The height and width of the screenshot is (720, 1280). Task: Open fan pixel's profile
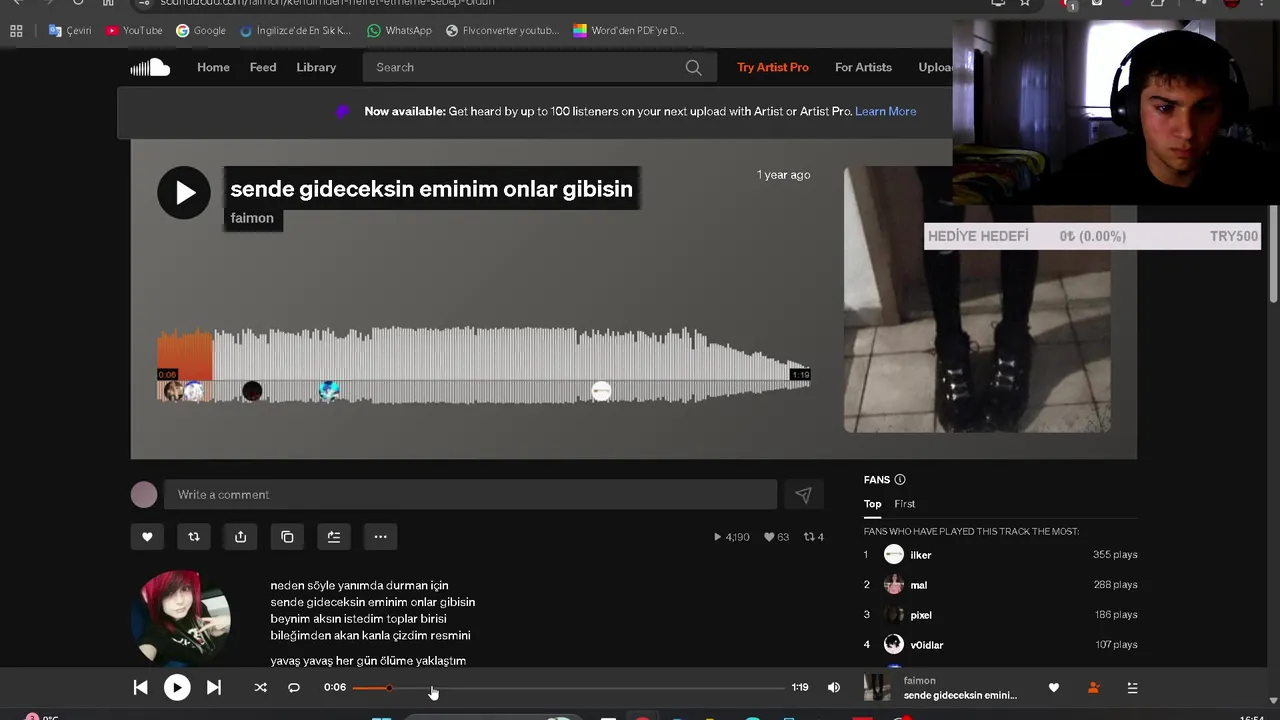[921, 615]
